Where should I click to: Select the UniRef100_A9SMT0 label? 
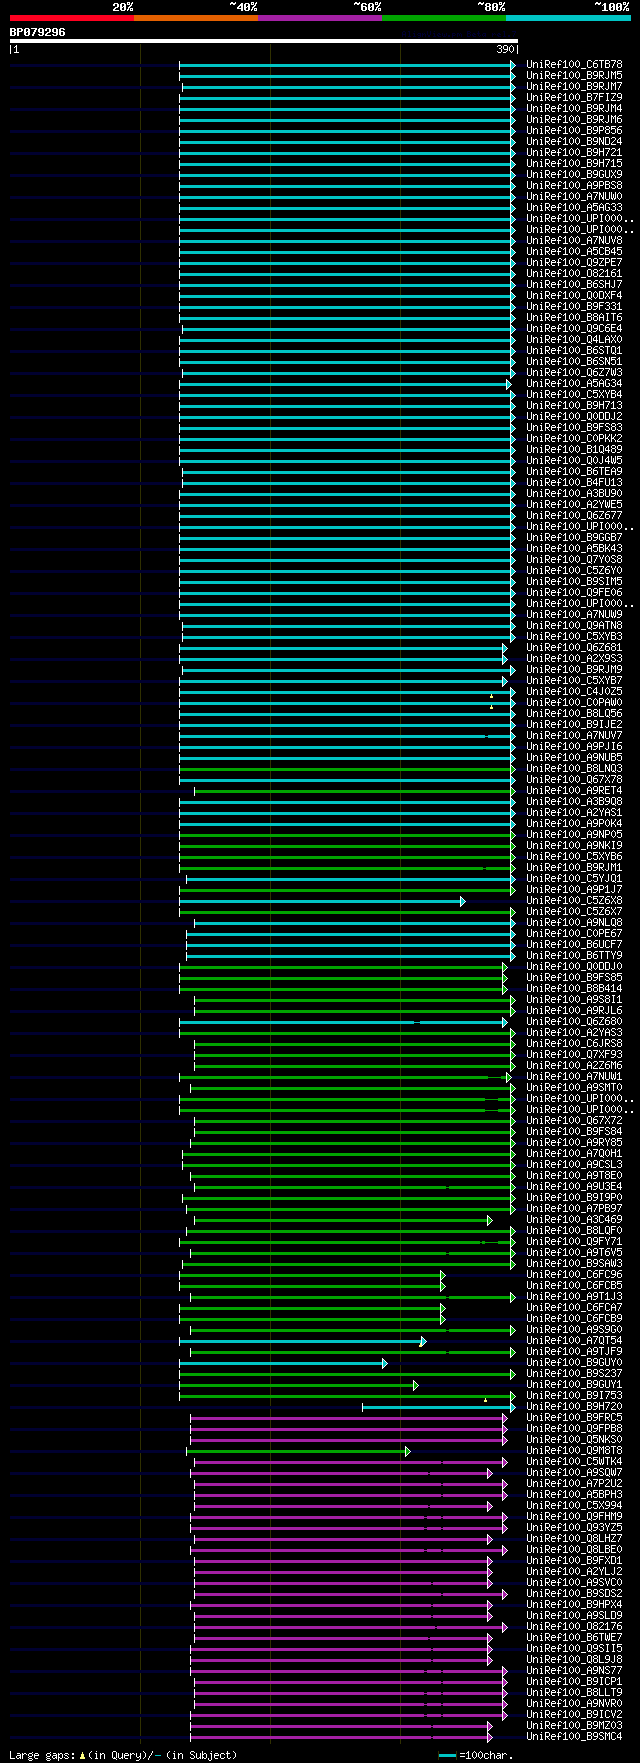[574, 1087]
